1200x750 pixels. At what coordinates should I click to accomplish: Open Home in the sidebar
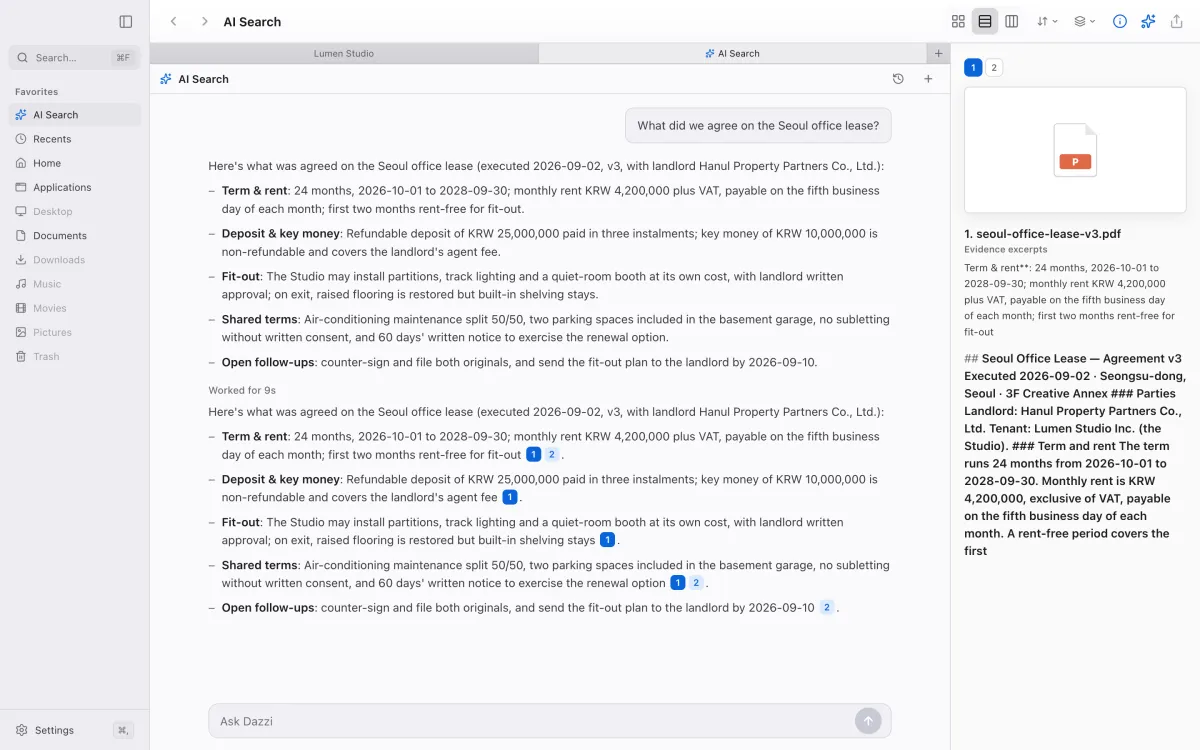75,163
